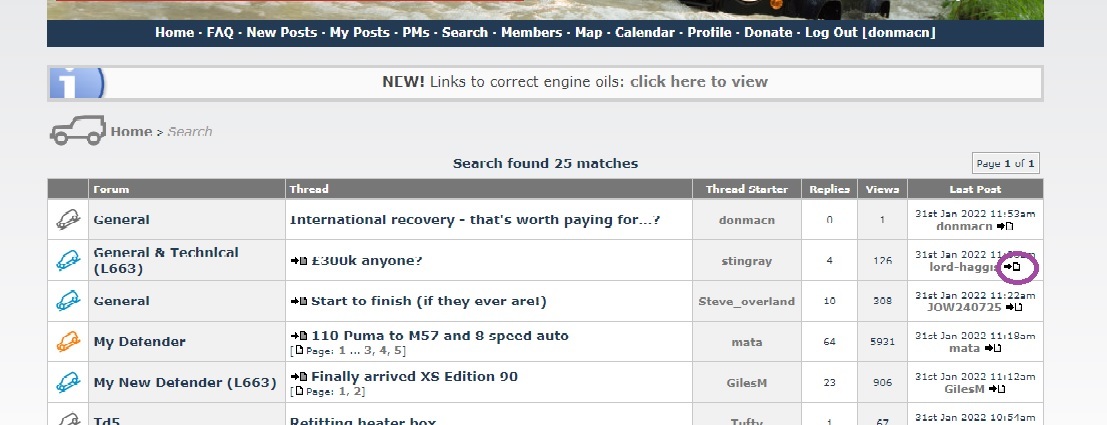
Task: Follow 'click here to view' engine oils link
Action: (699, 82)
